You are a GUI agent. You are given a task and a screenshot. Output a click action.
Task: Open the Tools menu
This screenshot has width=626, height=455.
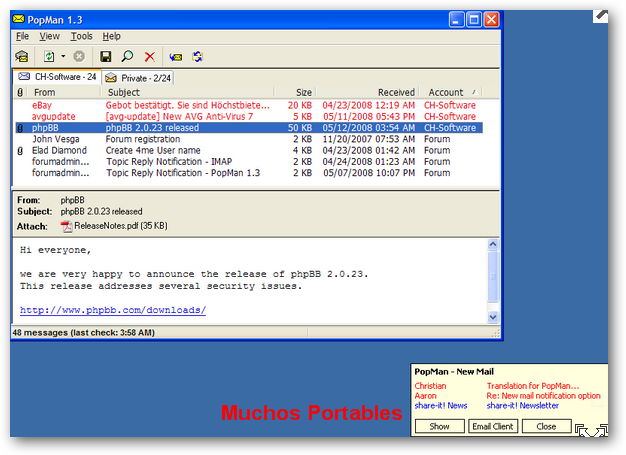tap(81, 36)
